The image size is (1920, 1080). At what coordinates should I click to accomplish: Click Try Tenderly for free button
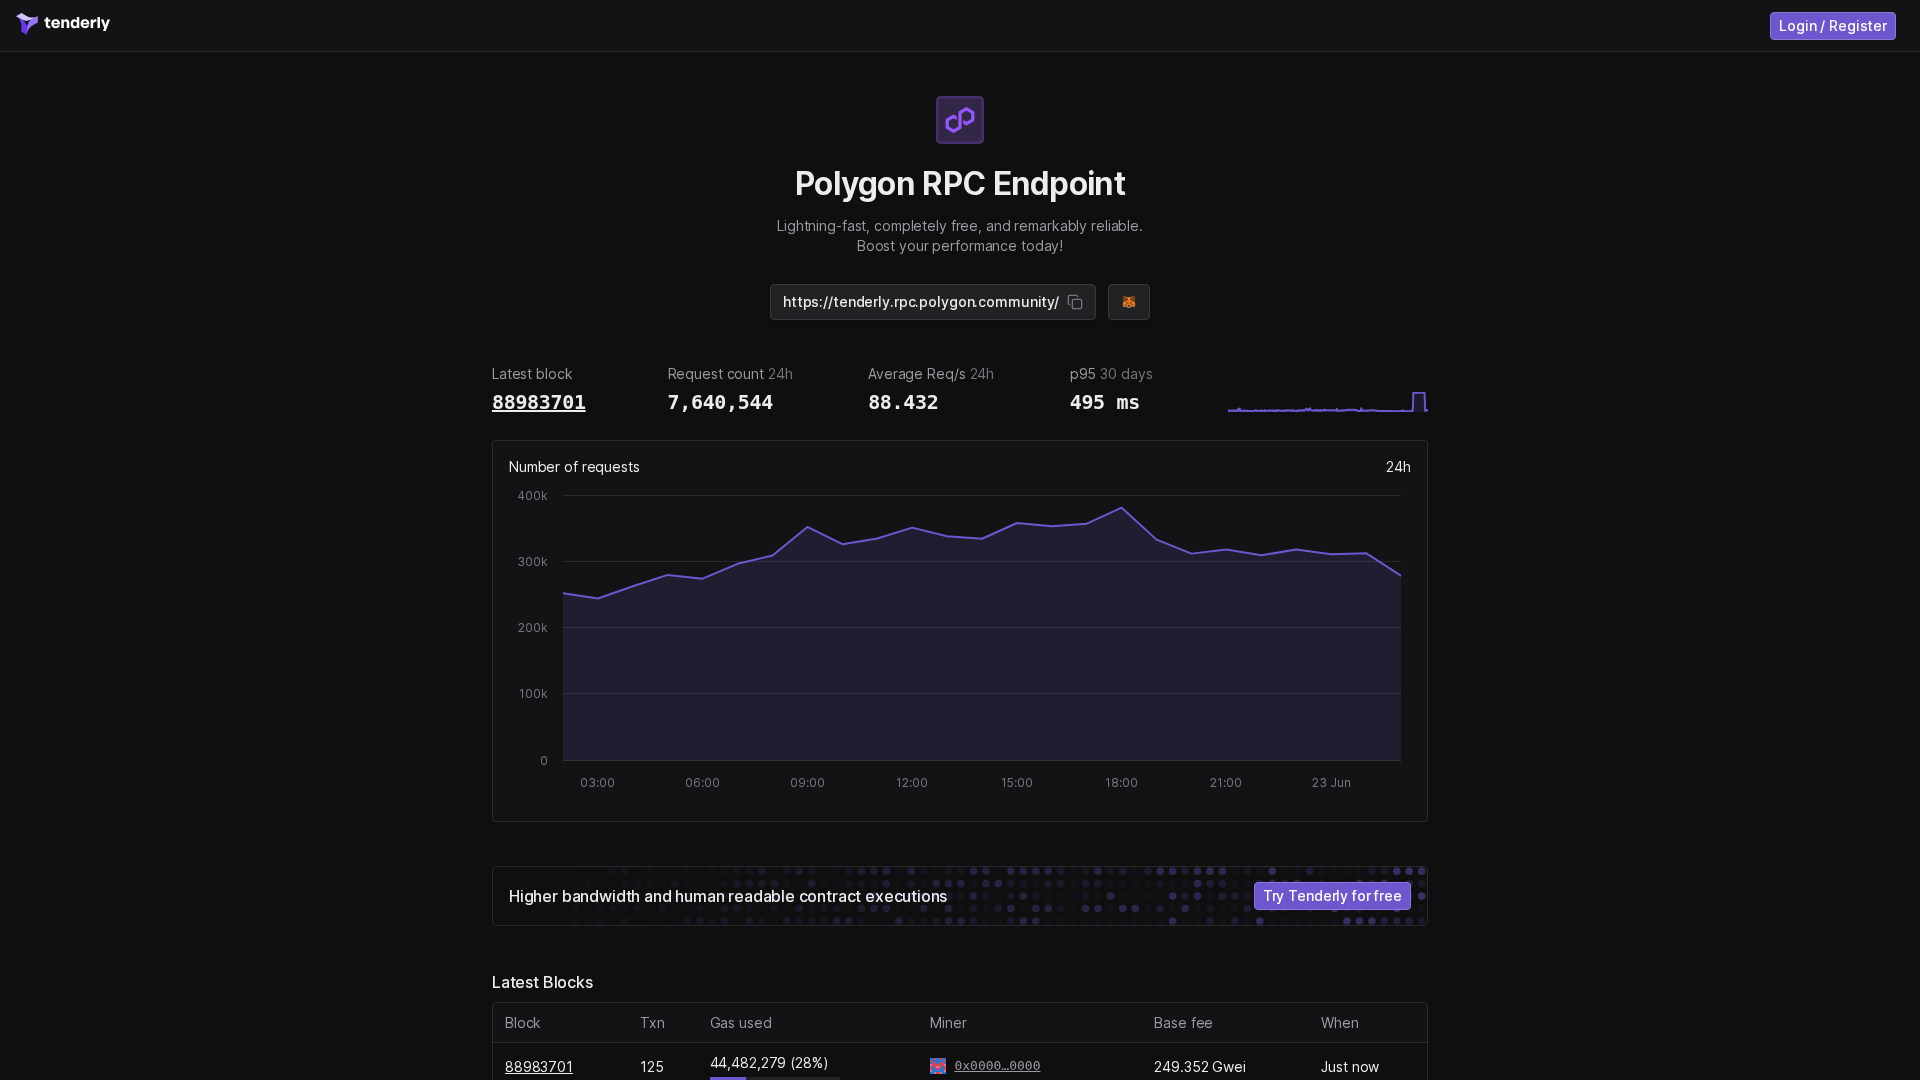click(1332, 896)
